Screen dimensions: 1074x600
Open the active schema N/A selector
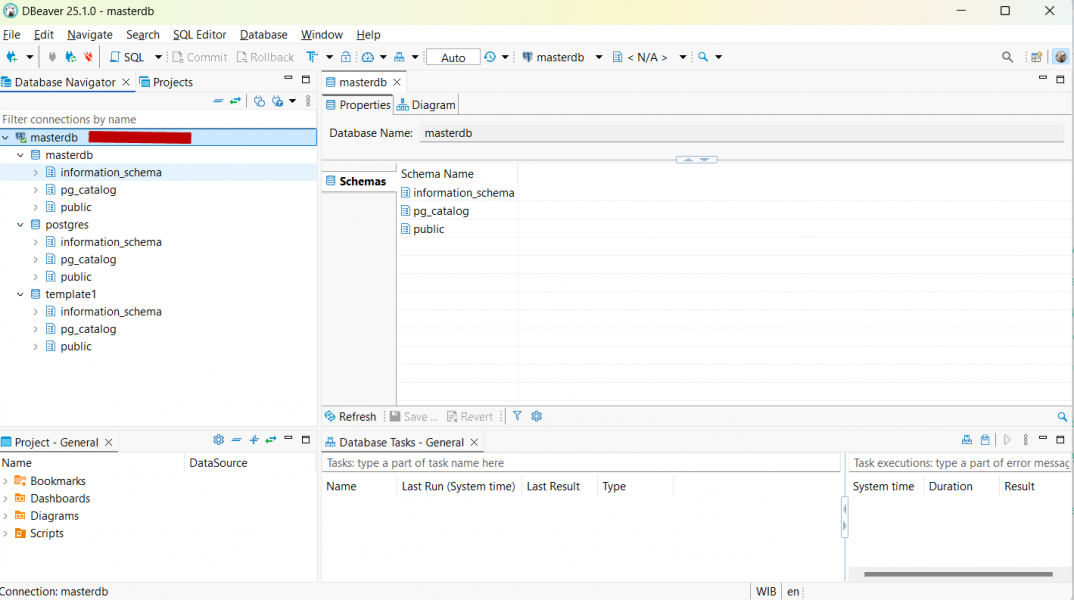648,57
